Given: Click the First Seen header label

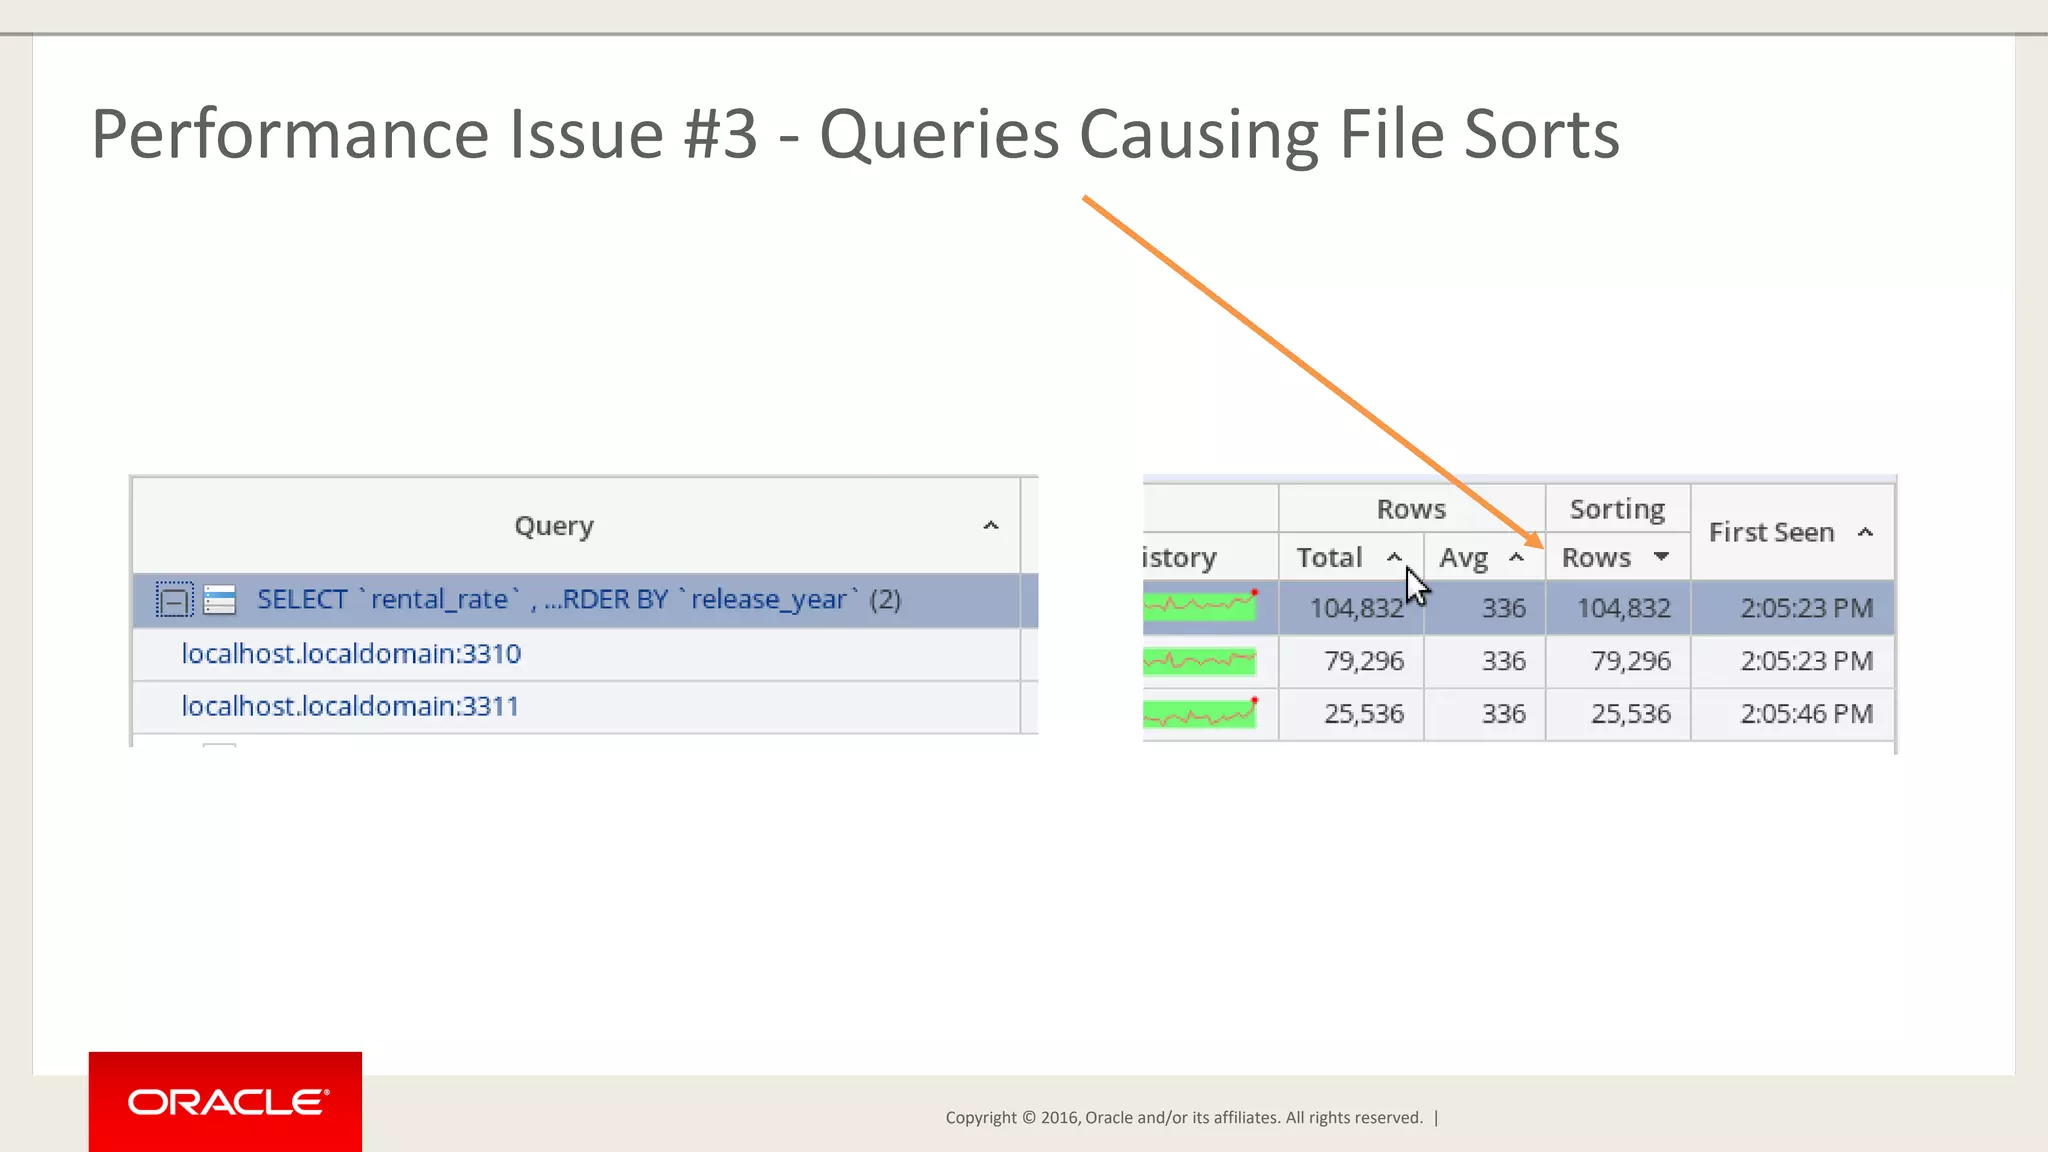Looking at the screenshot, I should point(1771,532).
